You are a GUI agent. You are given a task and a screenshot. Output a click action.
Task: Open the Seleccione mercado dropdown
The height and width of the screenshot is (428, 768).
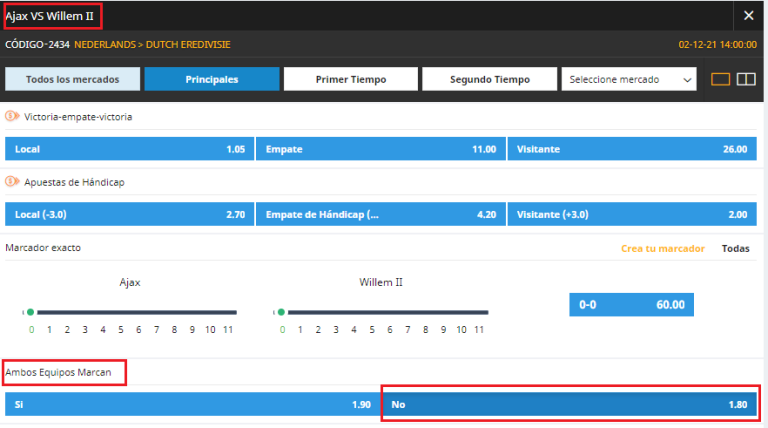629,79
